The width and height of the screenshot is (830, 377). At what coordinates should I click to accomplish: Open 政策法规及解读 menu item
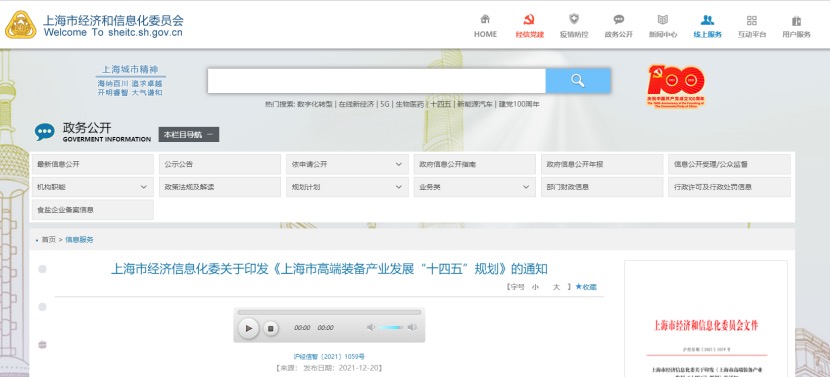220,187
